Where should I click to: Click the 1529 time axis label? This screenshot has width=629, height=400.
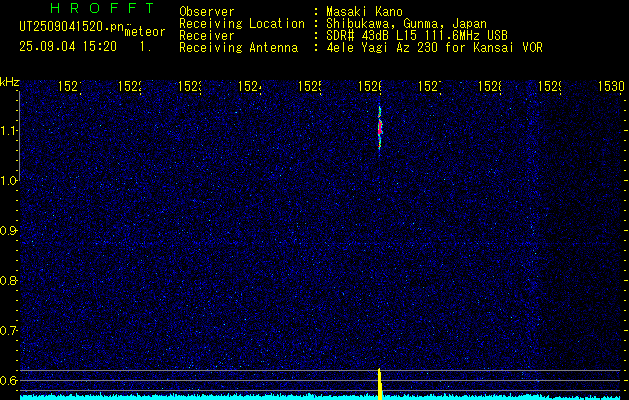tap(550, 86)
